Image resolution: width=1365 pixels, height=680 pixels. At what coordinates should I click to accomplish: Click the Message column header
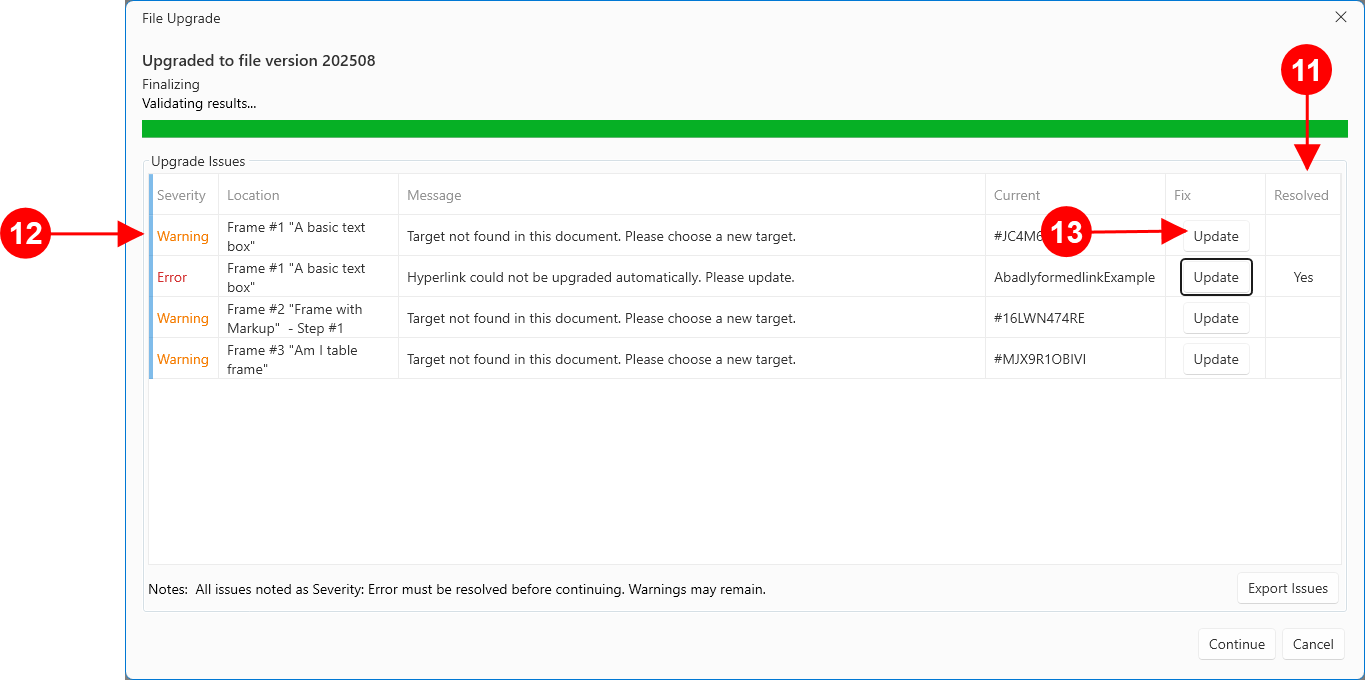point(434,195)
